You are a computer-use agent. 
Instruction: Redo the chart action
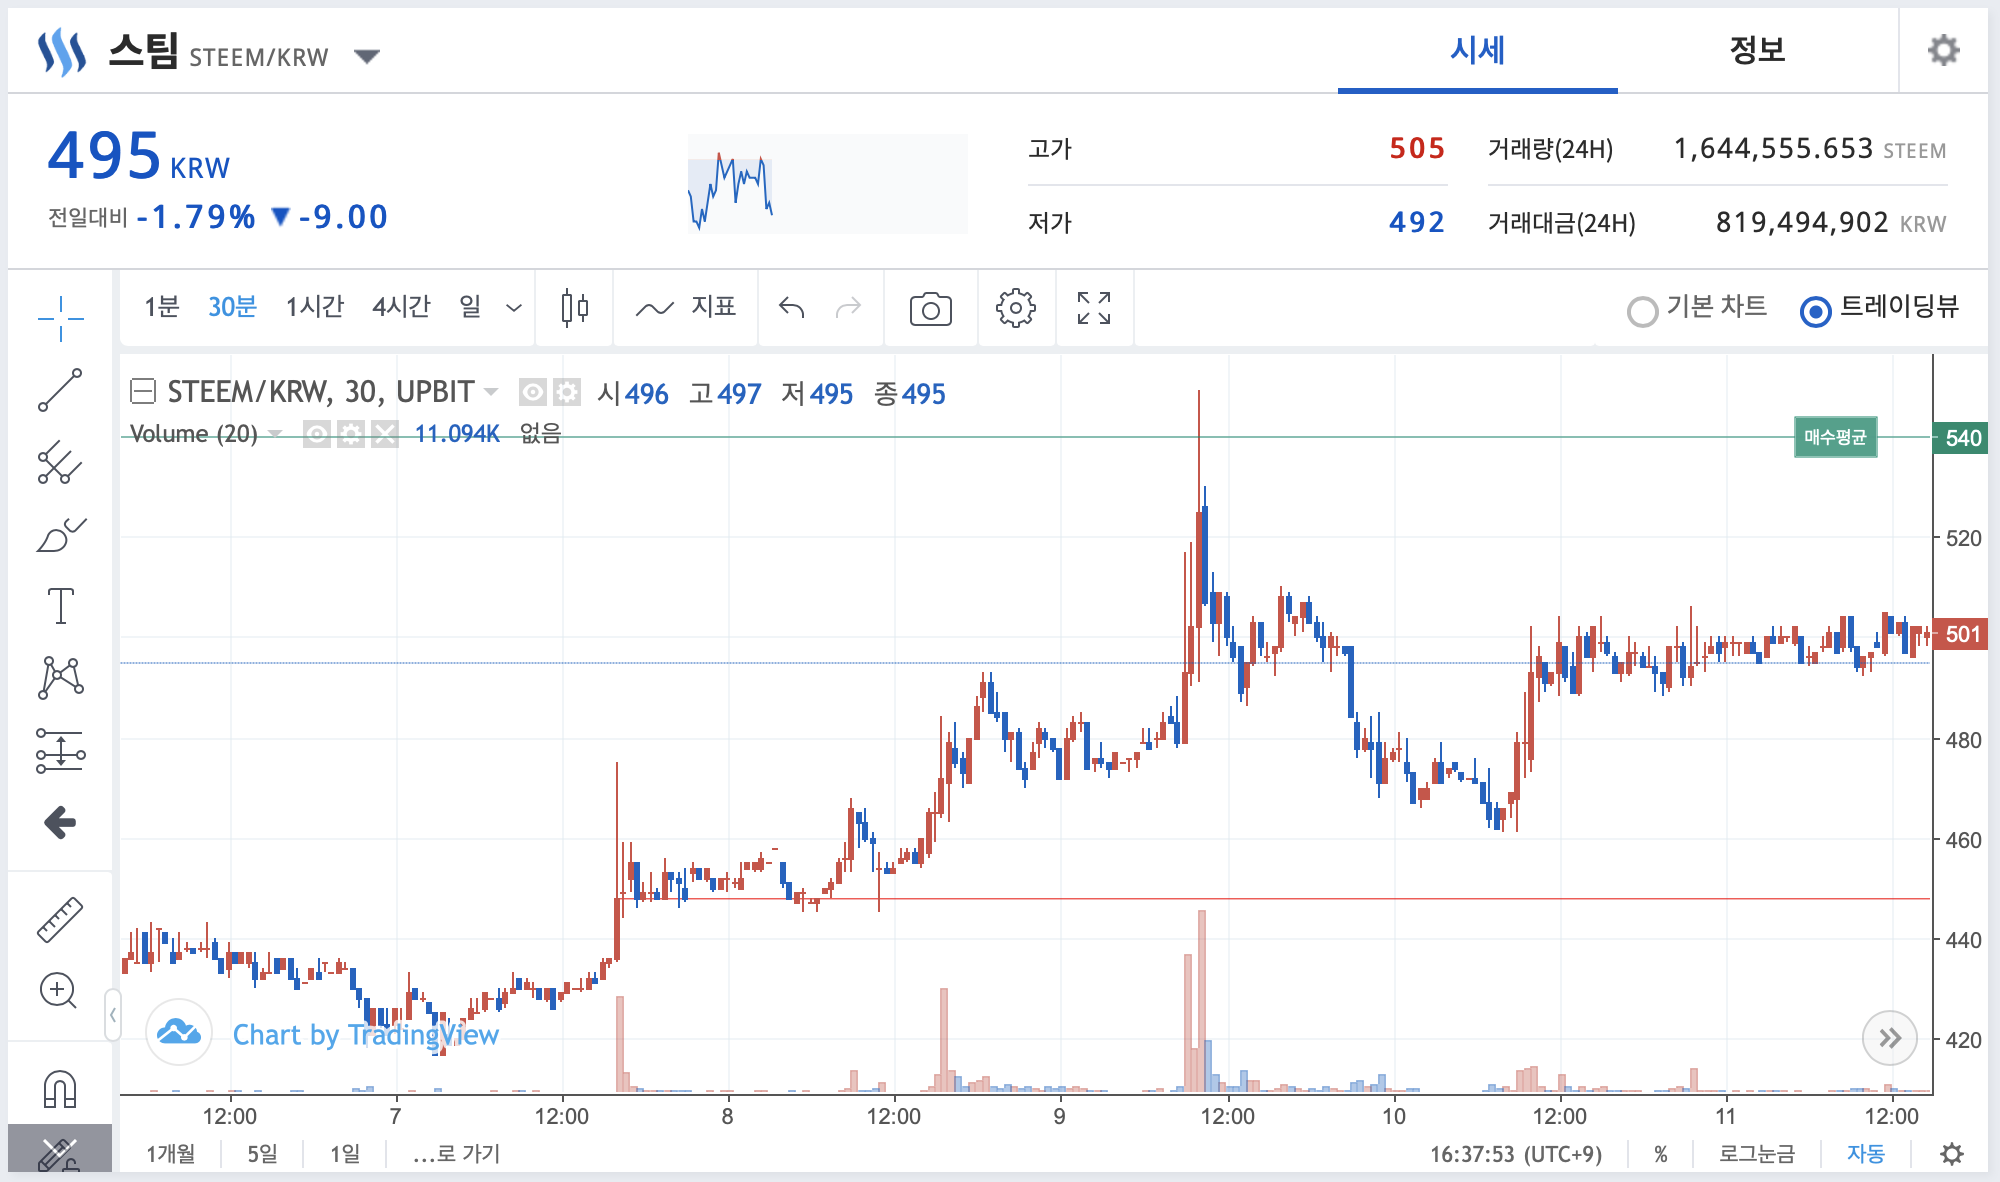[848, 307]
